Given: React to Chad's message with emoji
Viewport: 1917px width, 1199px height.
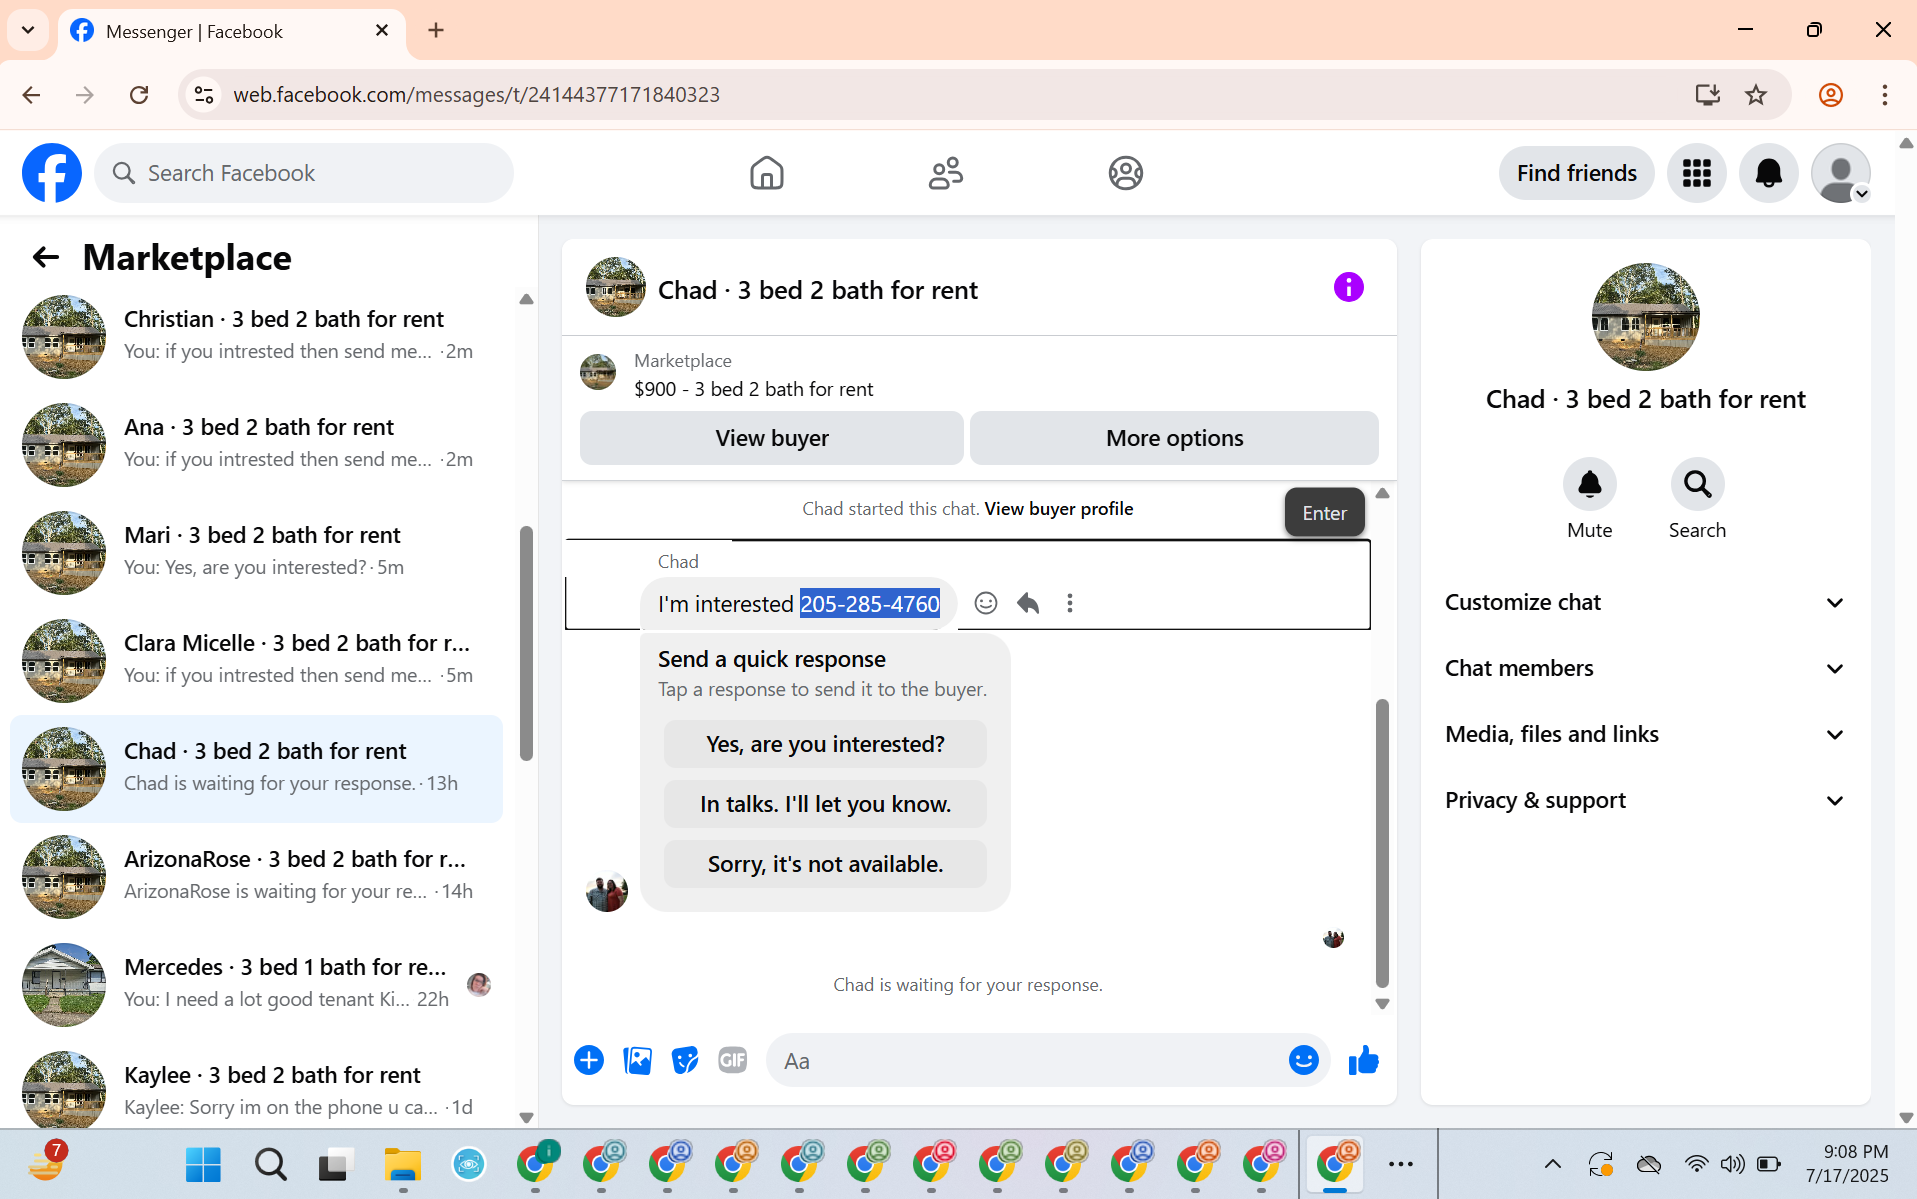Looking at the screenshot, I should tap(986, 603).
